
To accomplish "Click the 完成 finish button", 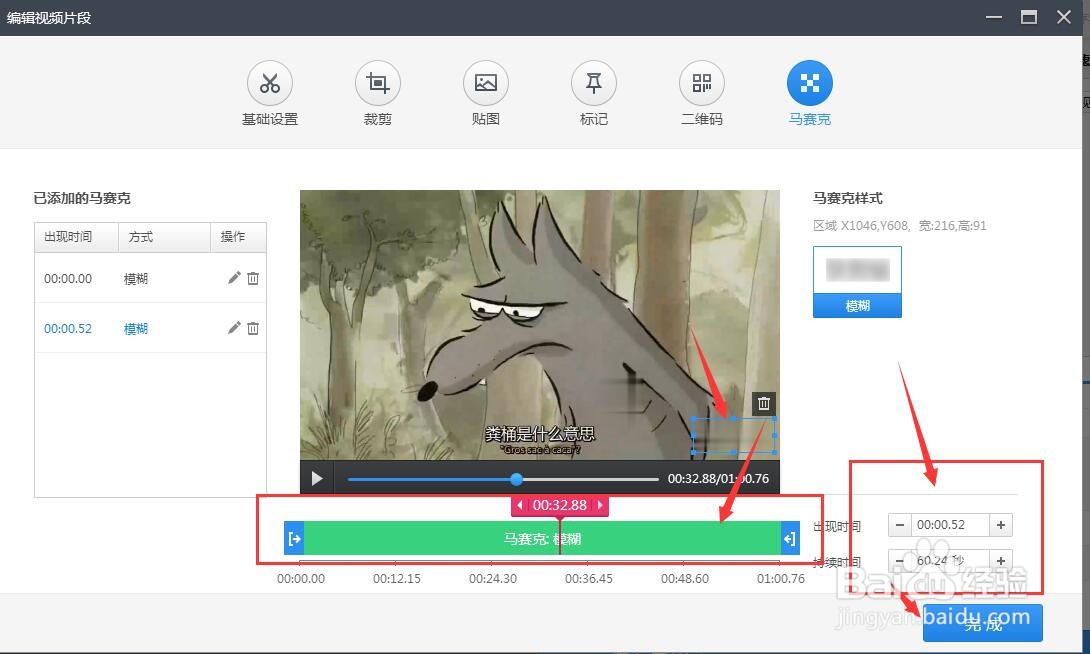I will click(982, 623).
